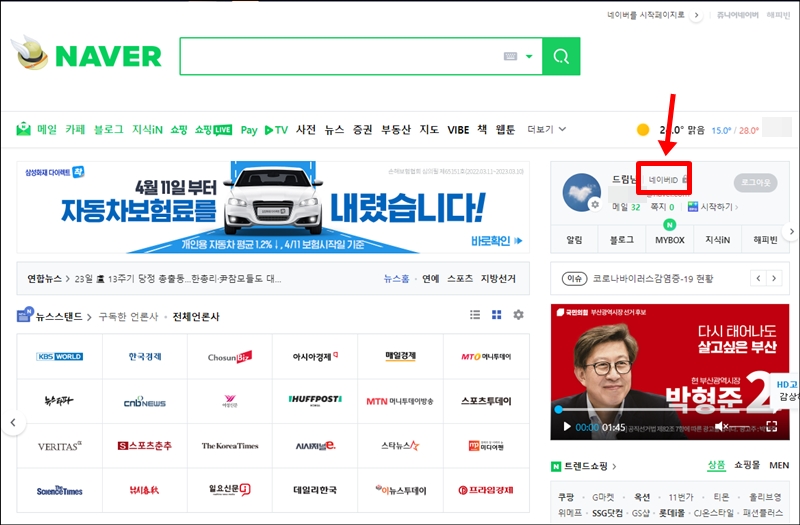Select 구독한 언론사 tab
This screenshot has height=525, width=800.
pos(128,317)
